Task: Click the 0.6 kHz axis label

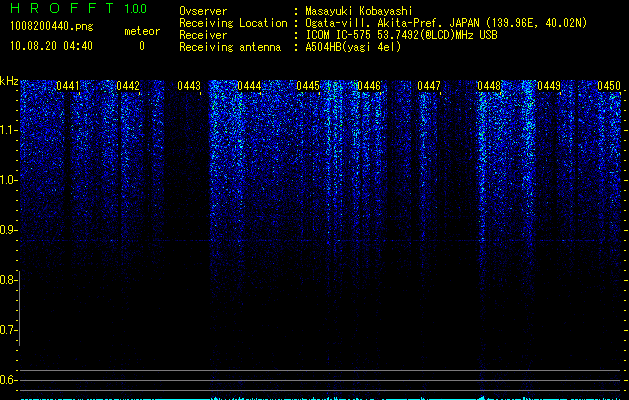Action: 8,380
